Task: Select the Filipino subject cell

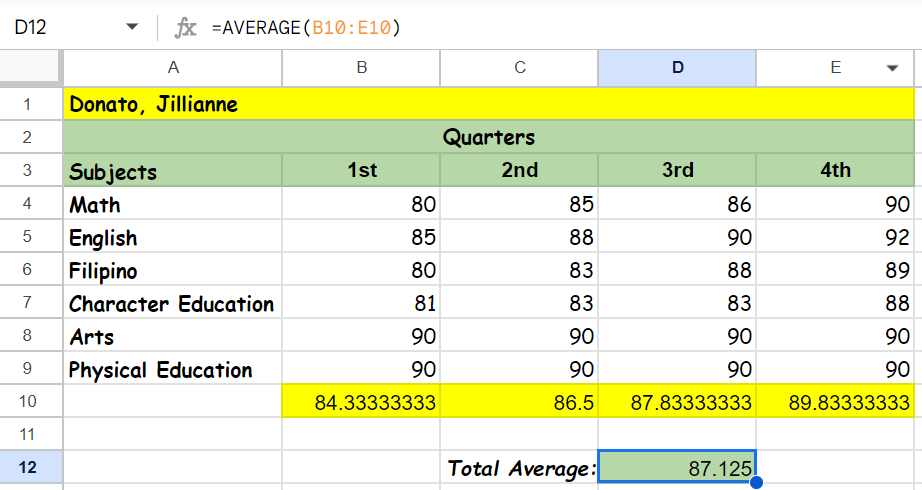Action: point(172,269)
